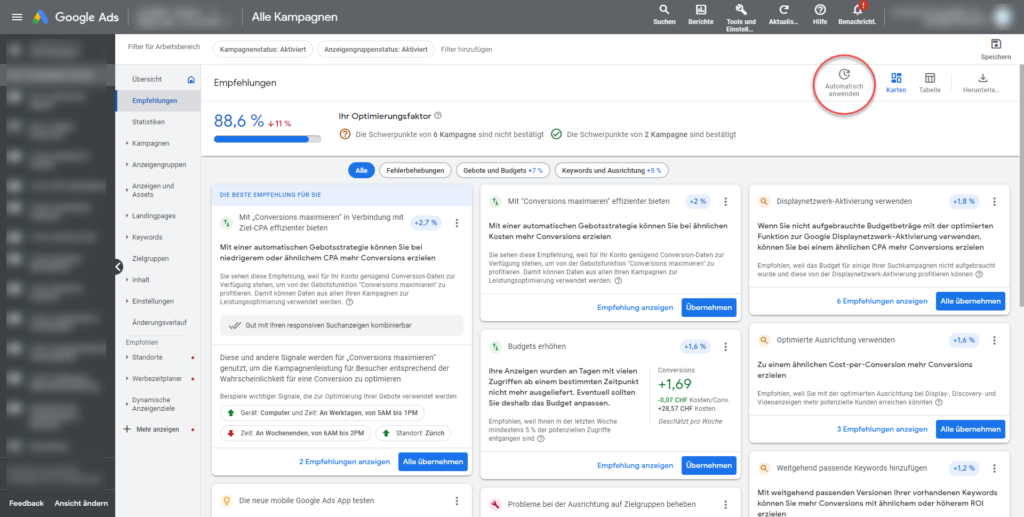Switch to Tabelle table view

click(x=930, y=78)
